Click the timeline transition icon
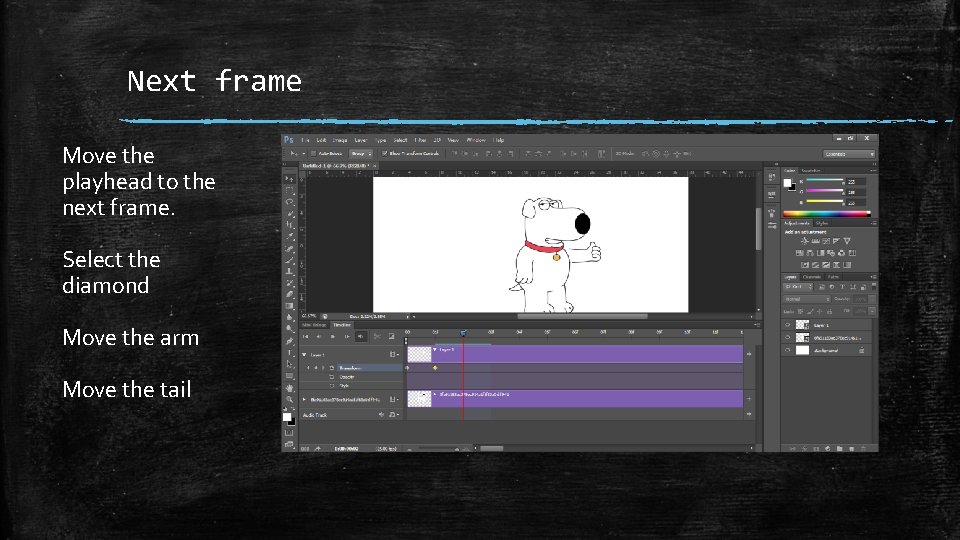 (x=391, y=336)
